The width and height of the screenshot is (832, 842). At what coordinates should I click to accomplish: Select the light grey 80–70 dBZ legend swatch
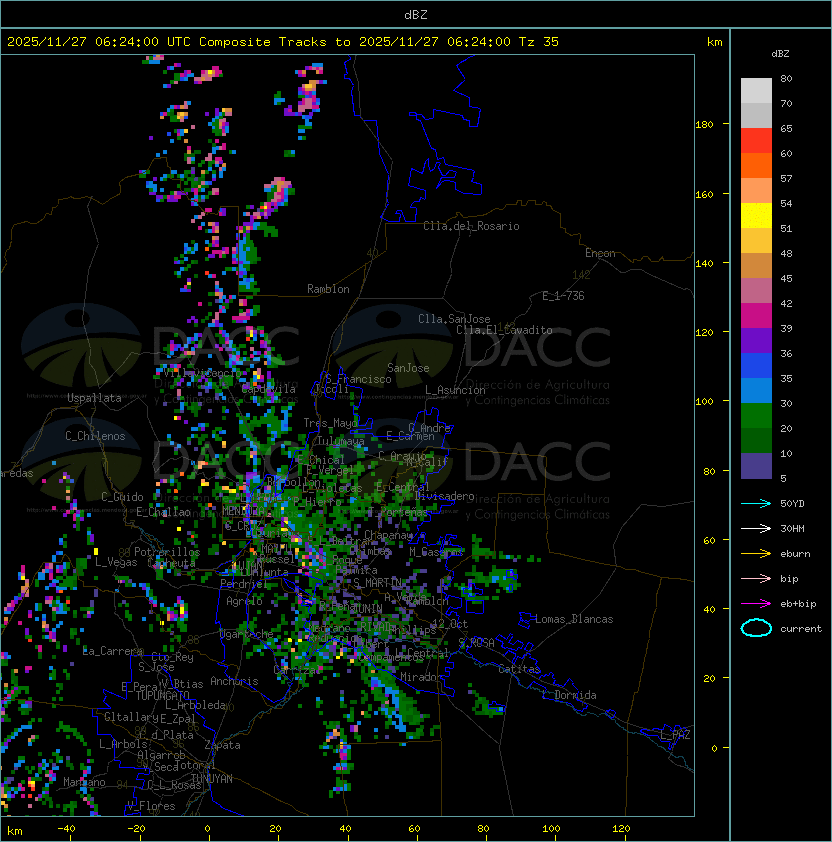[x=756, y=91]
